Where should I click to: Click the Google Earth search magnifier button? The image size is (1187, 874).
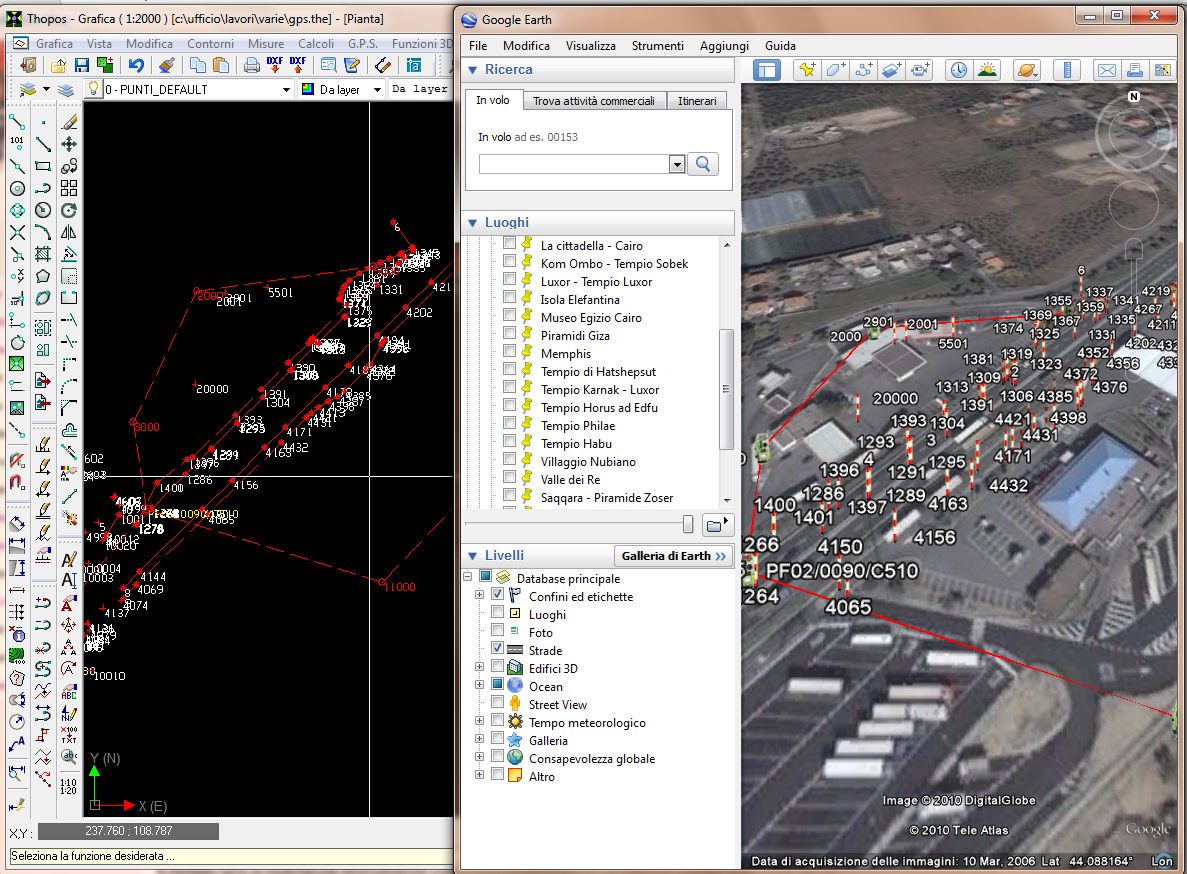(x=703, y=164)
